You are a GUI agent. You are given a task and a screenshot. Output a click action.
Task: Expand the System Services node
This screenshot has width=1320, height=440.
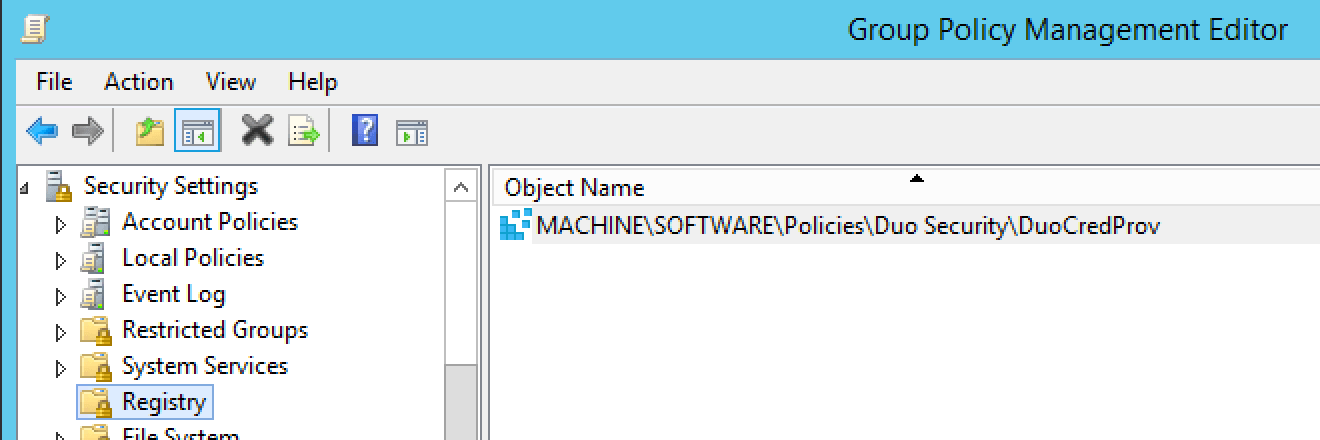pos(61,369)
